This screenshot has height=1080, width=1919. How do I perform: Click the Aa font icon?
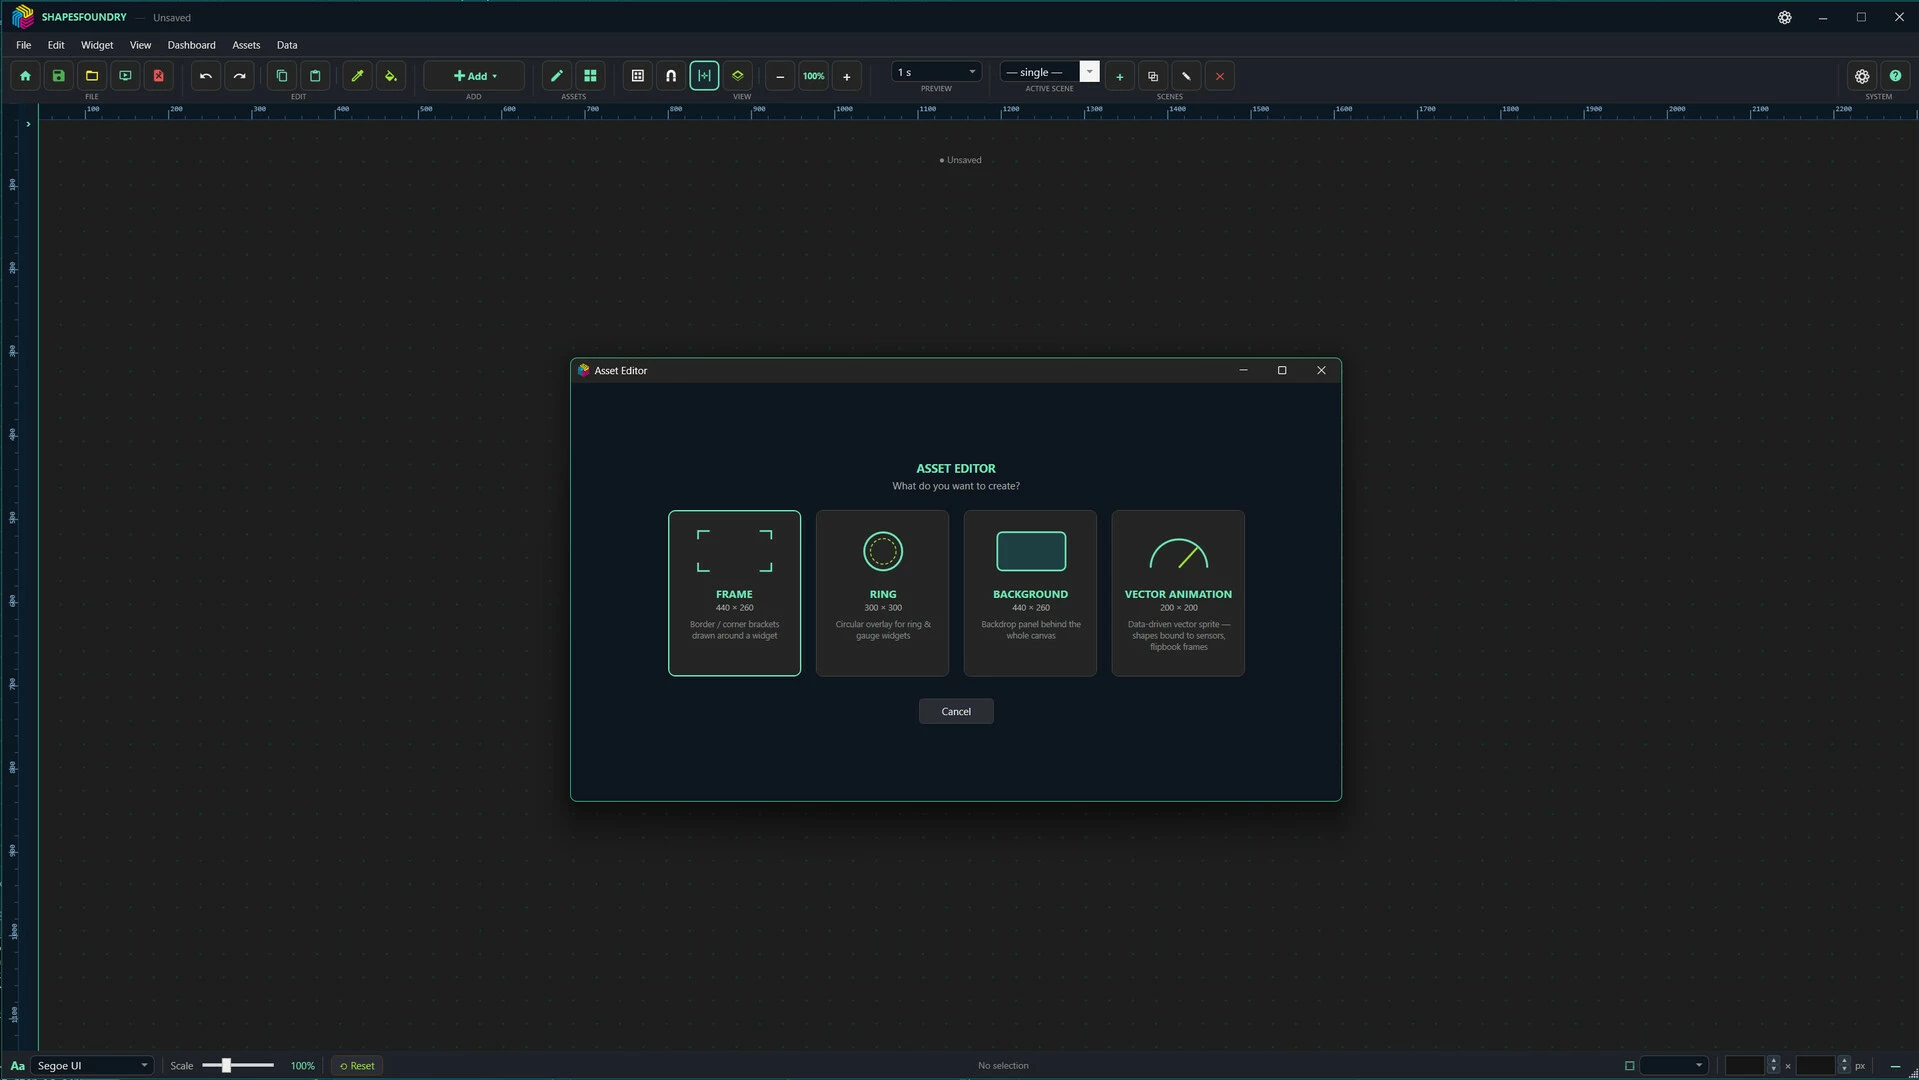[17, 1065]
